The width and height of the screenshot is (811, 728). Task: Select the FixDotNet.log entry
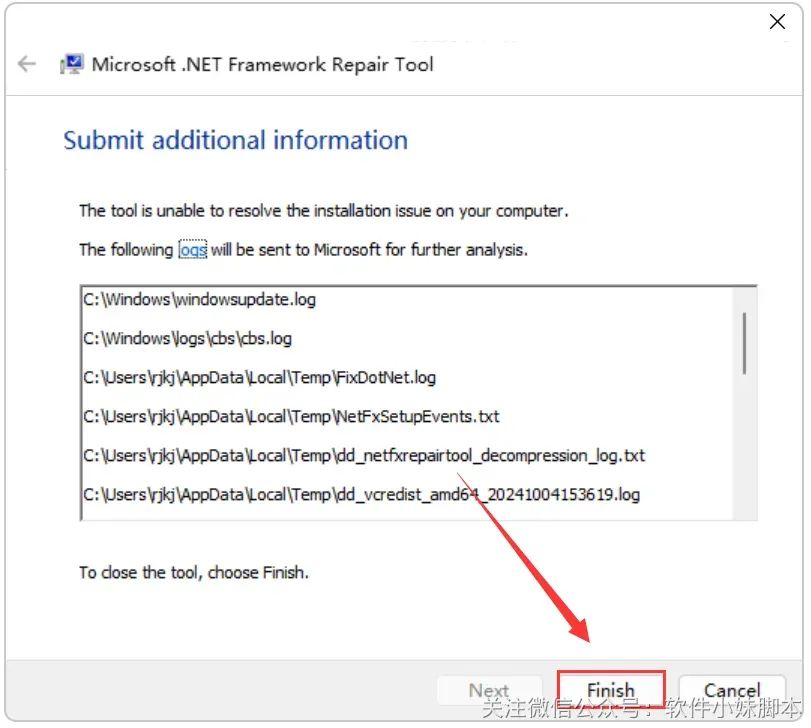pyautogui.click(x=259, y=377)
